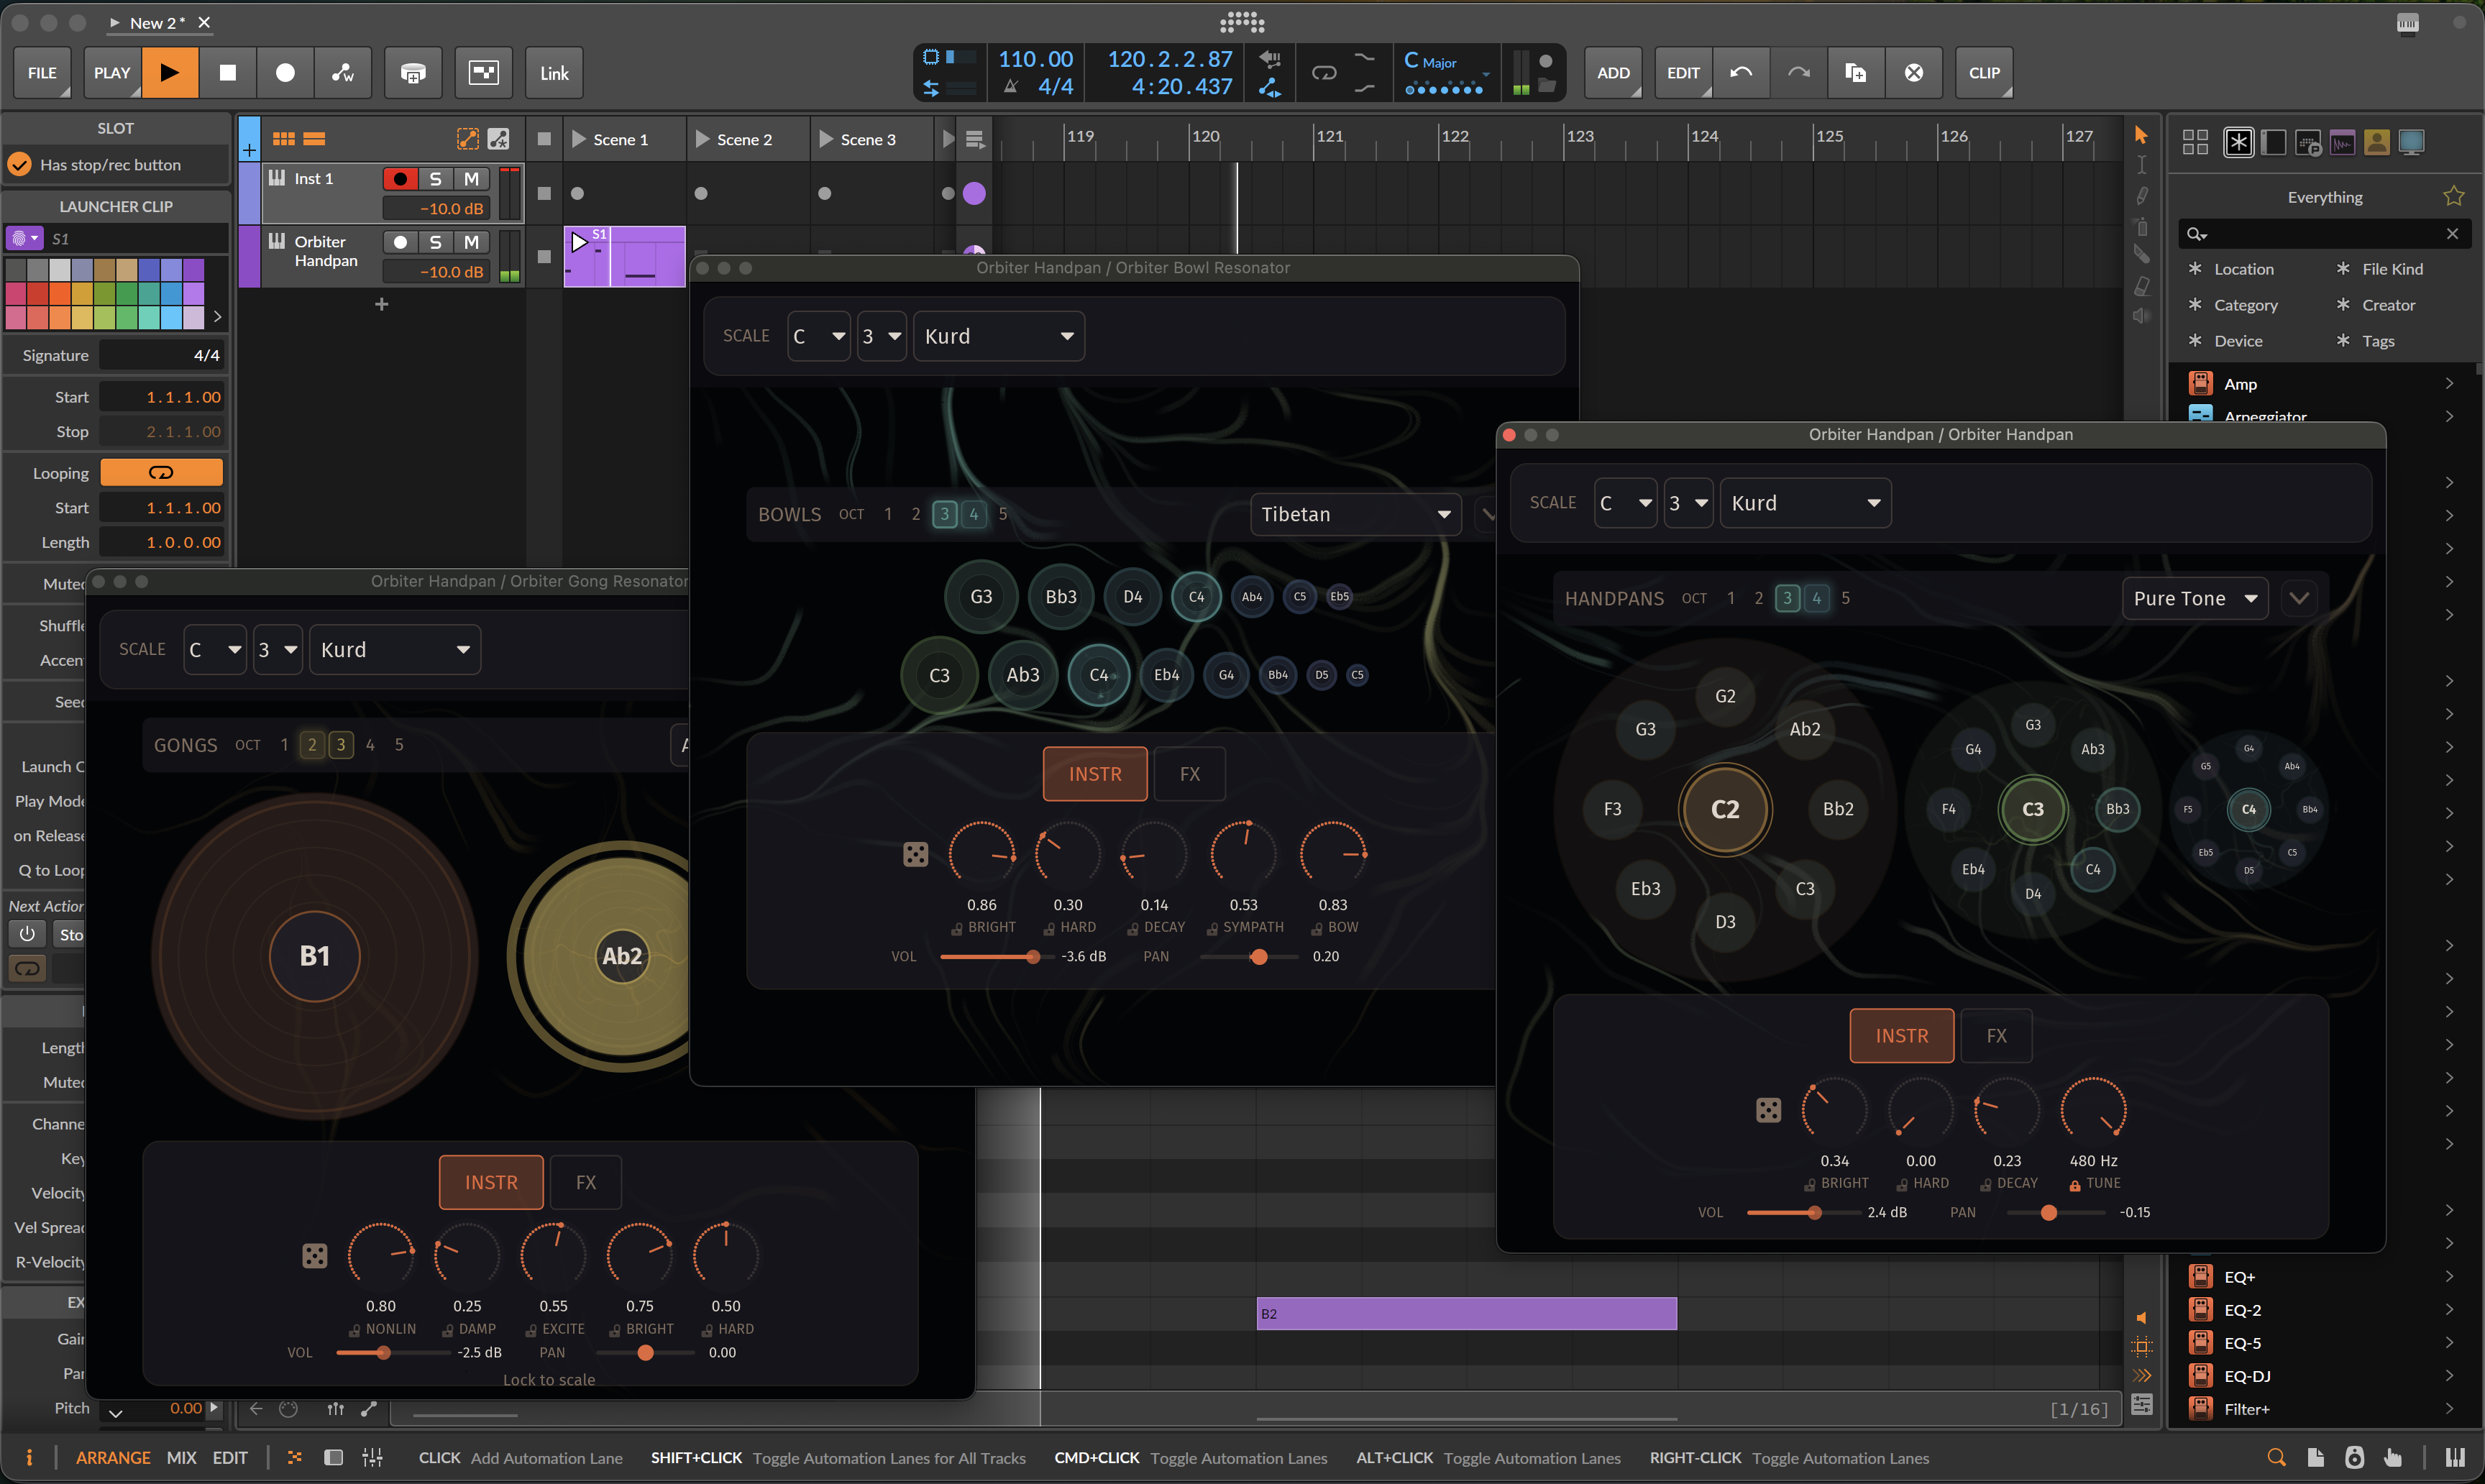
Task: Click the Signature 4/4 field
Action: pos(161,355)
